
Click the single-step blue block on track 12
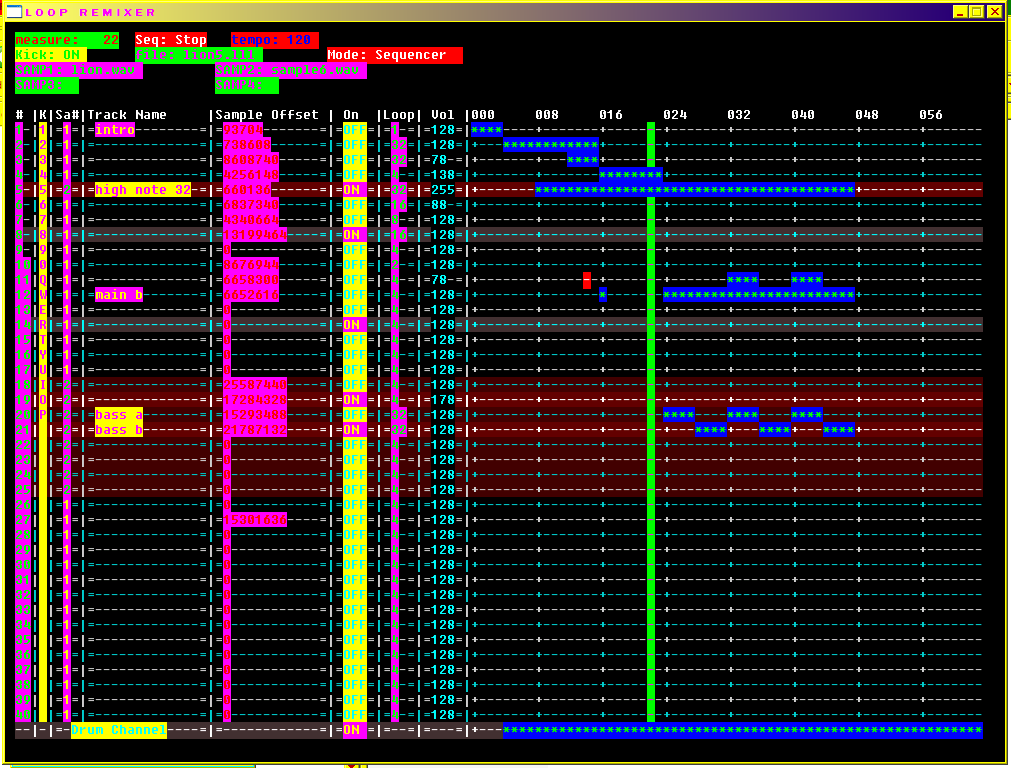point(603,295)
